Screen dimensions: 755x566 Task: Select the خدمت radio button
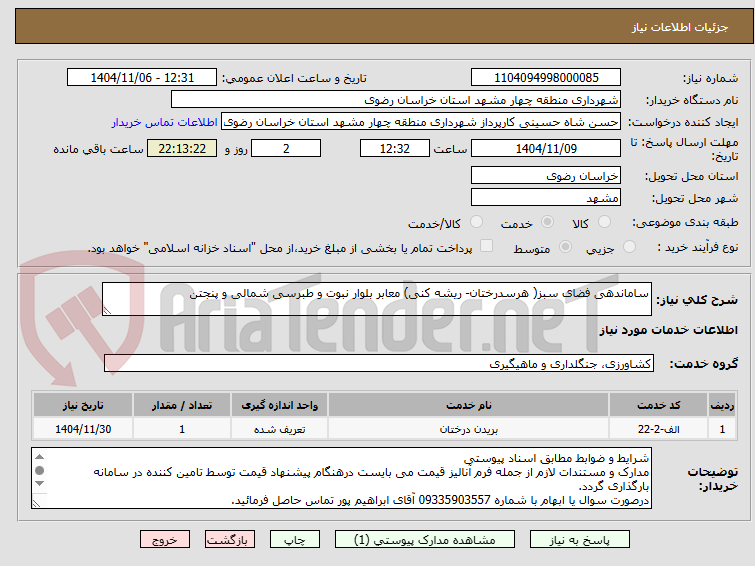[x=547, y=222]
